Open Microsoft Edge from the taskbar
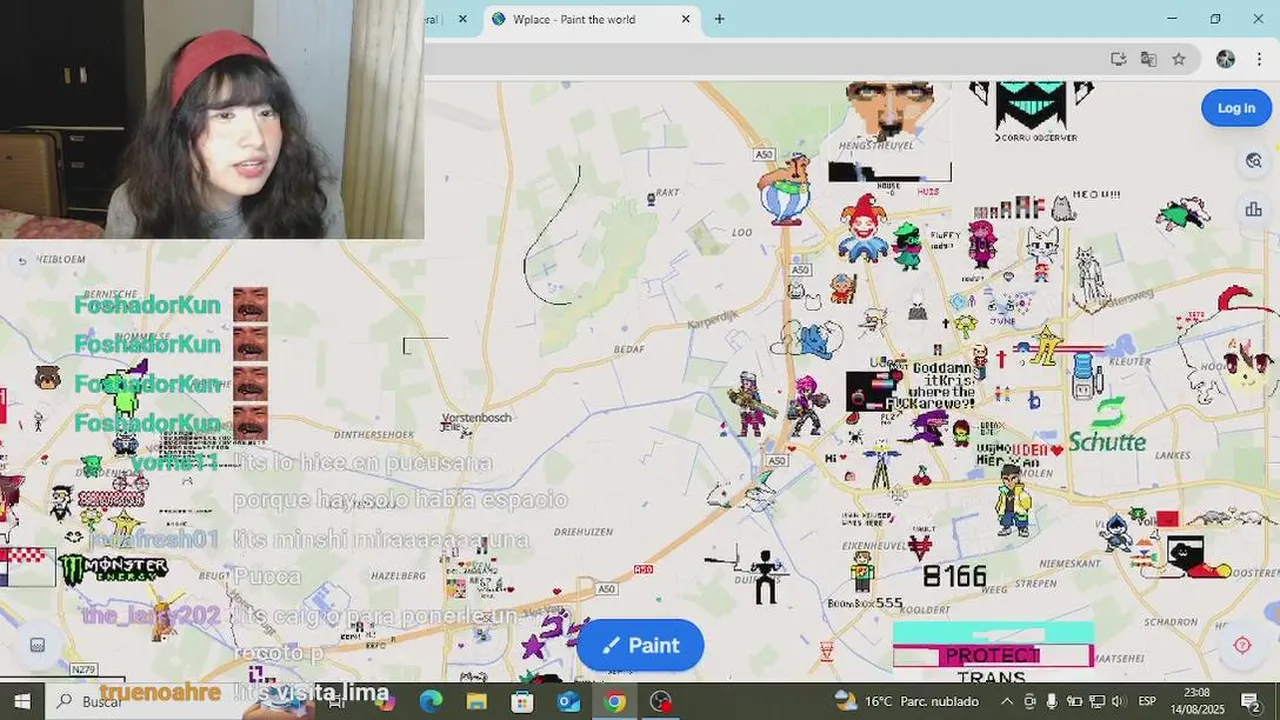The width and height of the screenshot is (1280, 720). [431, 701]
